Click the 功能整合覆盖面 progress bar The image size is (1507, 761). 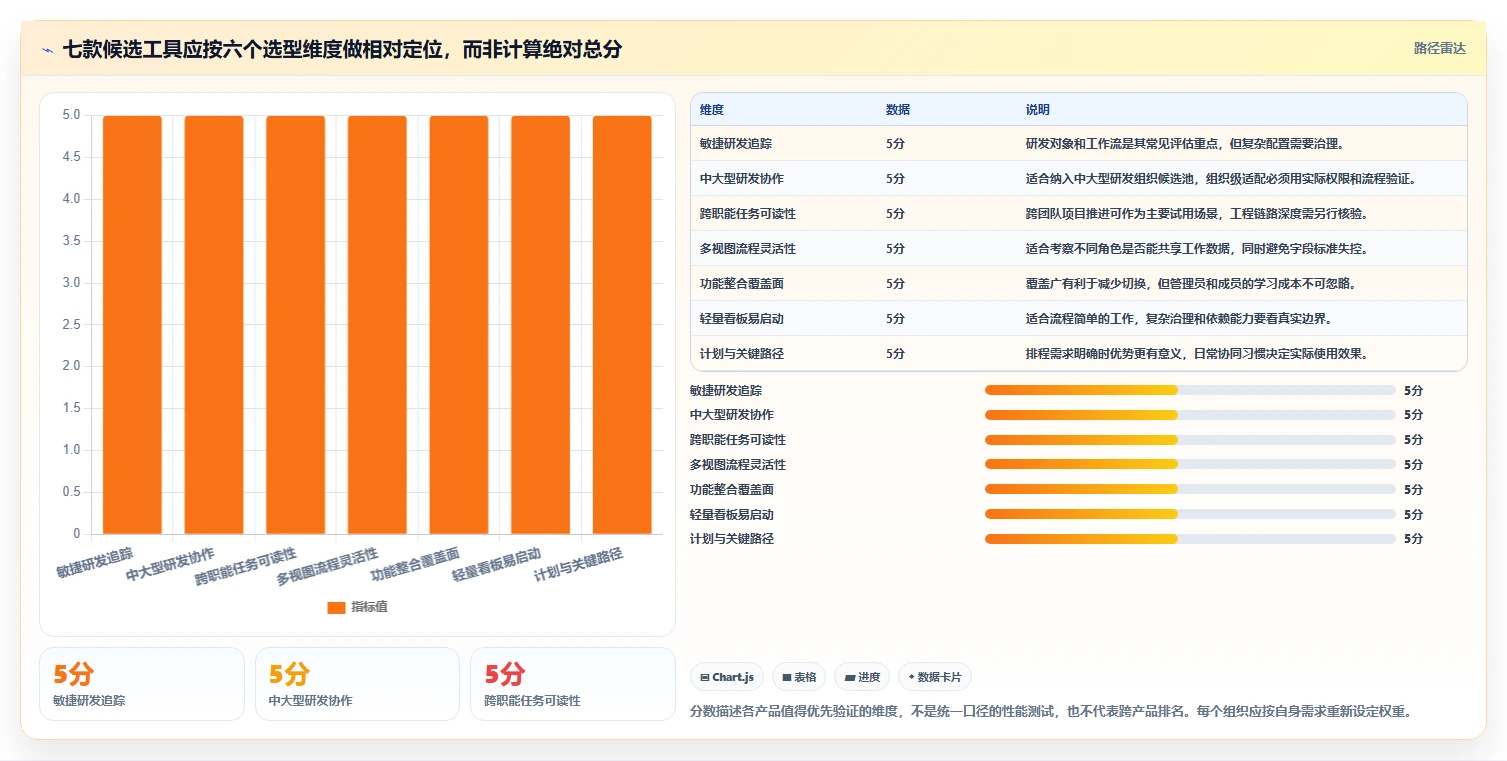click(x=1190, y=489)
